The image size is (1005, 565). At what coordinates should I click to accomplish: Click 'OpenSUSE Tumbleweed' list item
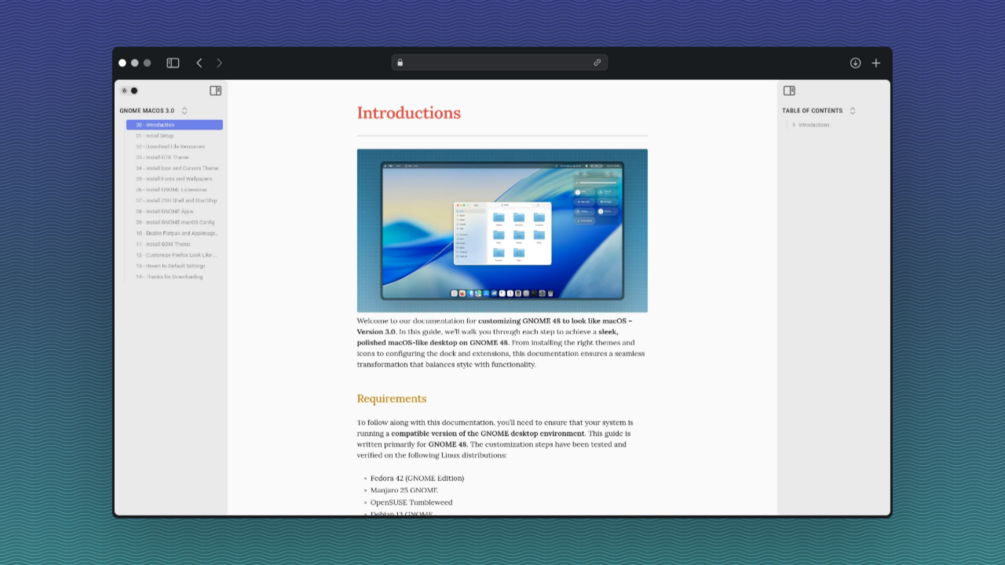coord(411,502)
